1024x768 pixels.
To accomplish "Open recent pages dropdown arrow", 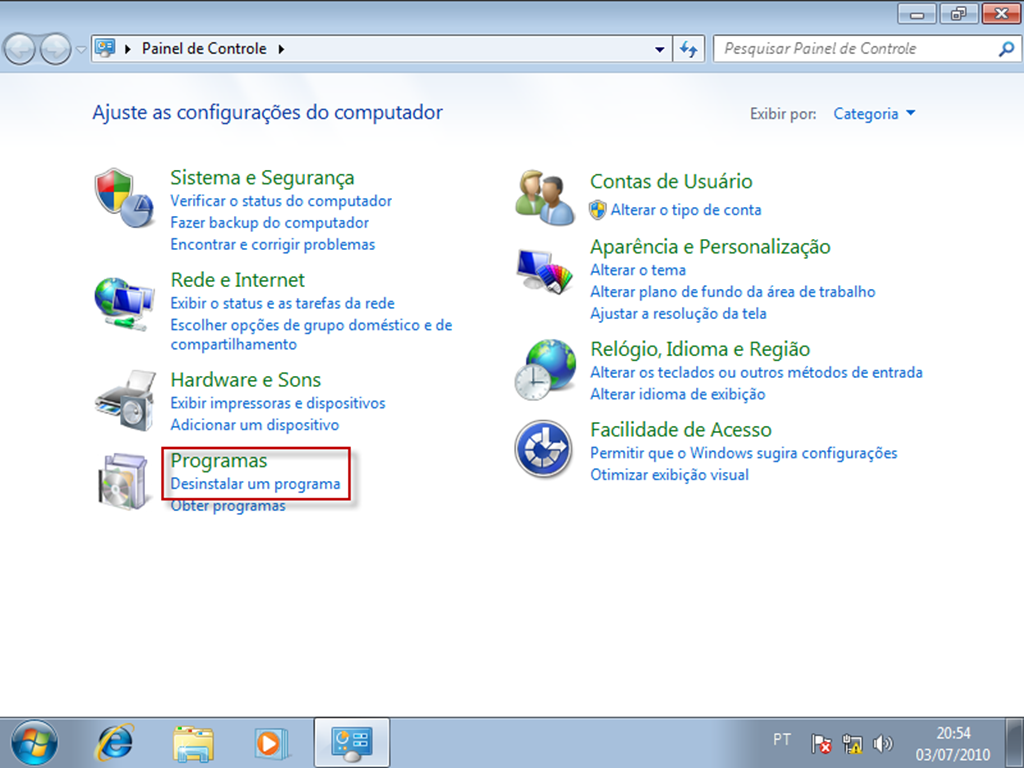I will coord(81,50).
